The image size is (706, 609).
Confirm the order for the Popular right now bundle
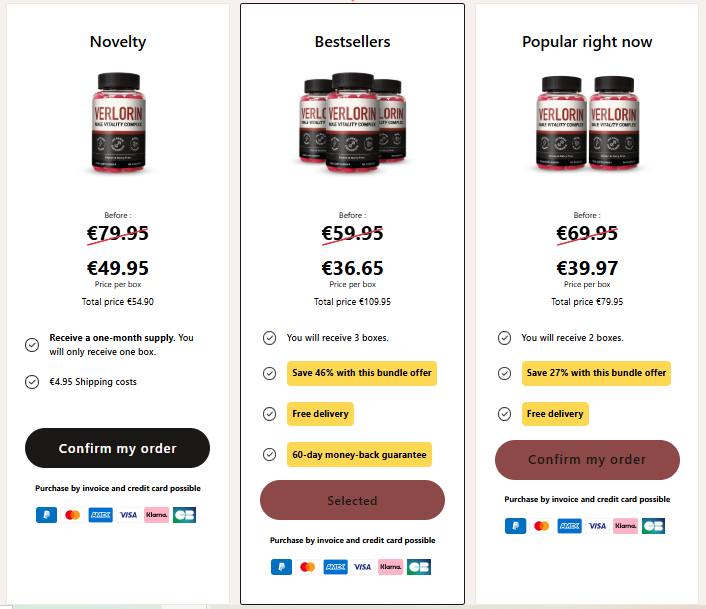pos(587,460)
